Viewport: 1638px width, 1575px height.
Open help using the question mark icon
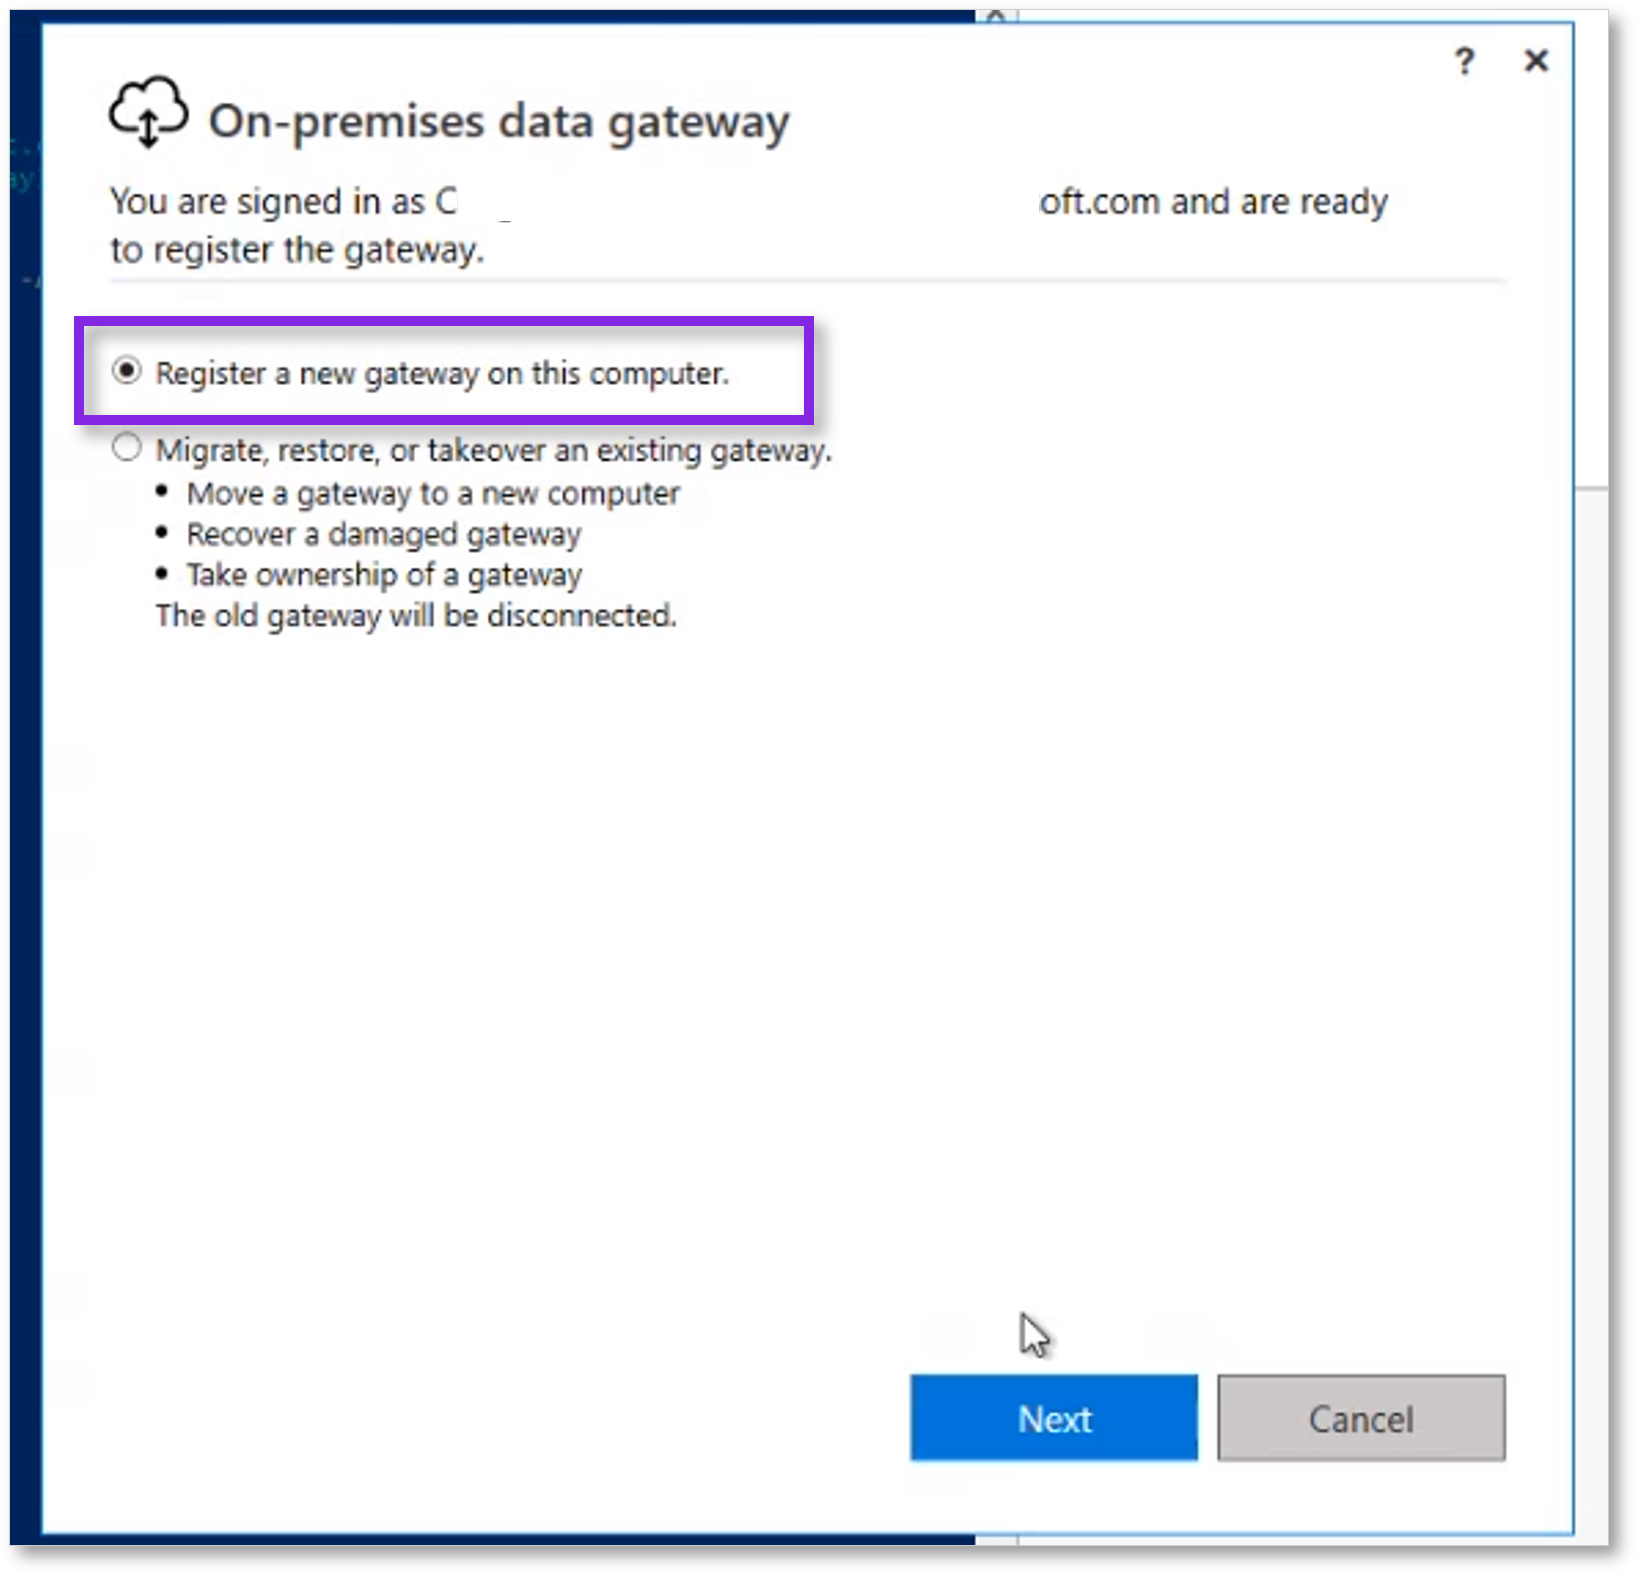pos(1464,62)
